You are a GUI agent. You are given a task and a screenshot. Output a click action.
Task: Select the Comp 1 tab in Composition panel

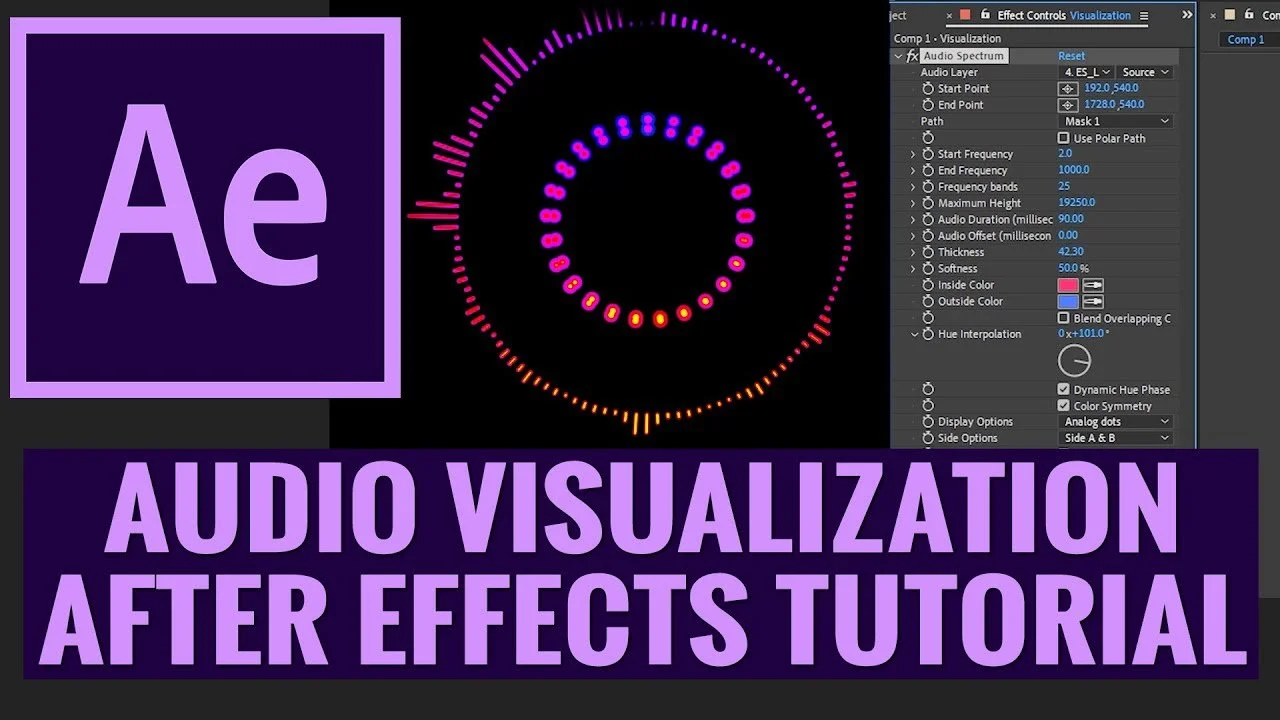[1246, 39]
